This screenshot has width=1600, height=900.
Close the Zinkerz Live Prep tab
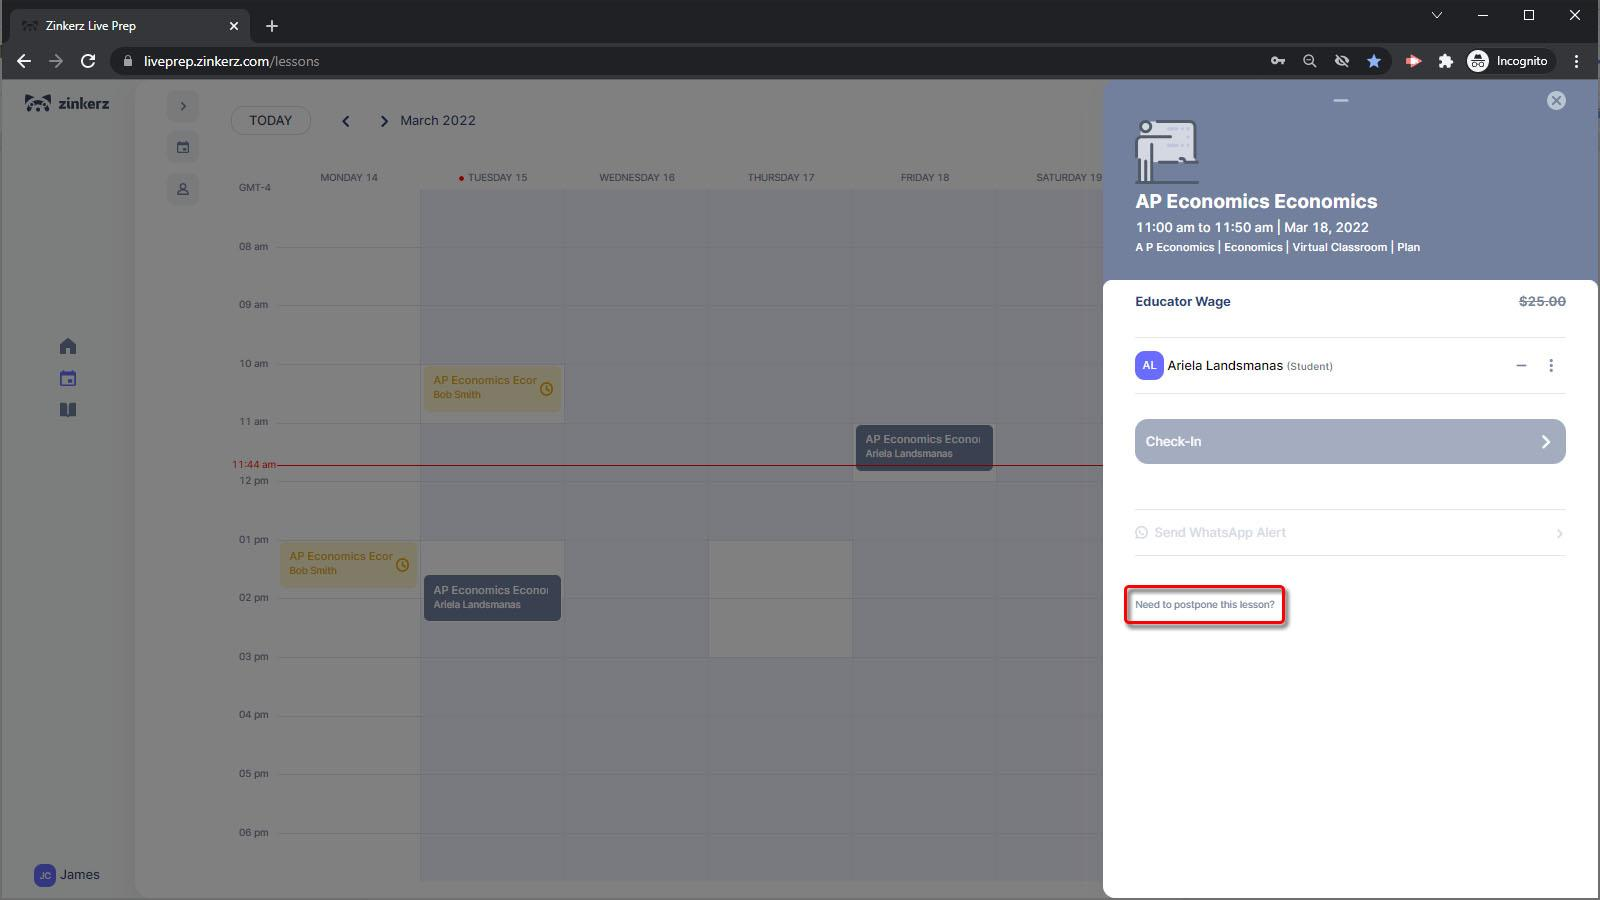point(234,26)
